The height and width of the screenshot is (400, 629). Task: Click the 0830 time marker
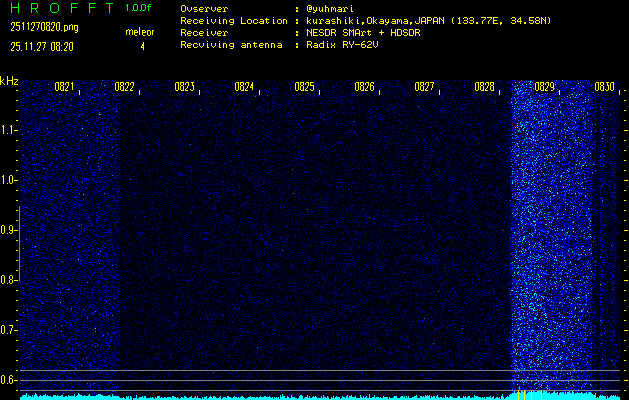pyautogui.click(x=604, y=87)
